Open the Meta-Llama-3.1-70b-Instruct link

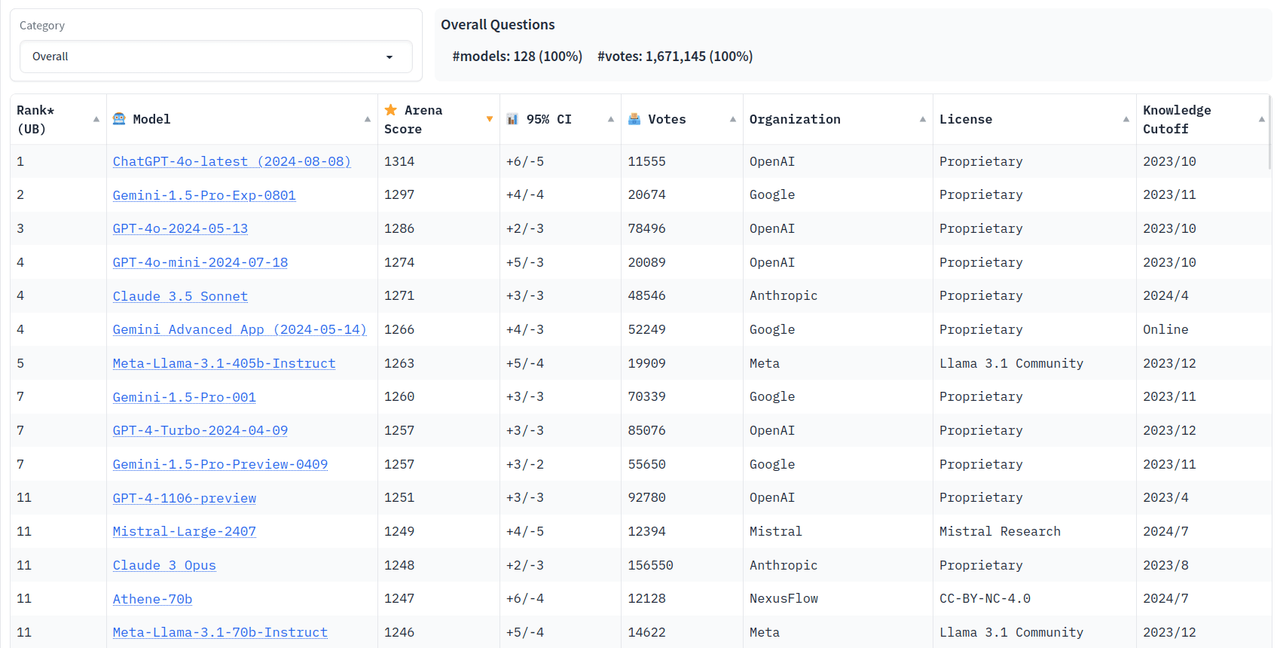tap(220, 632)
